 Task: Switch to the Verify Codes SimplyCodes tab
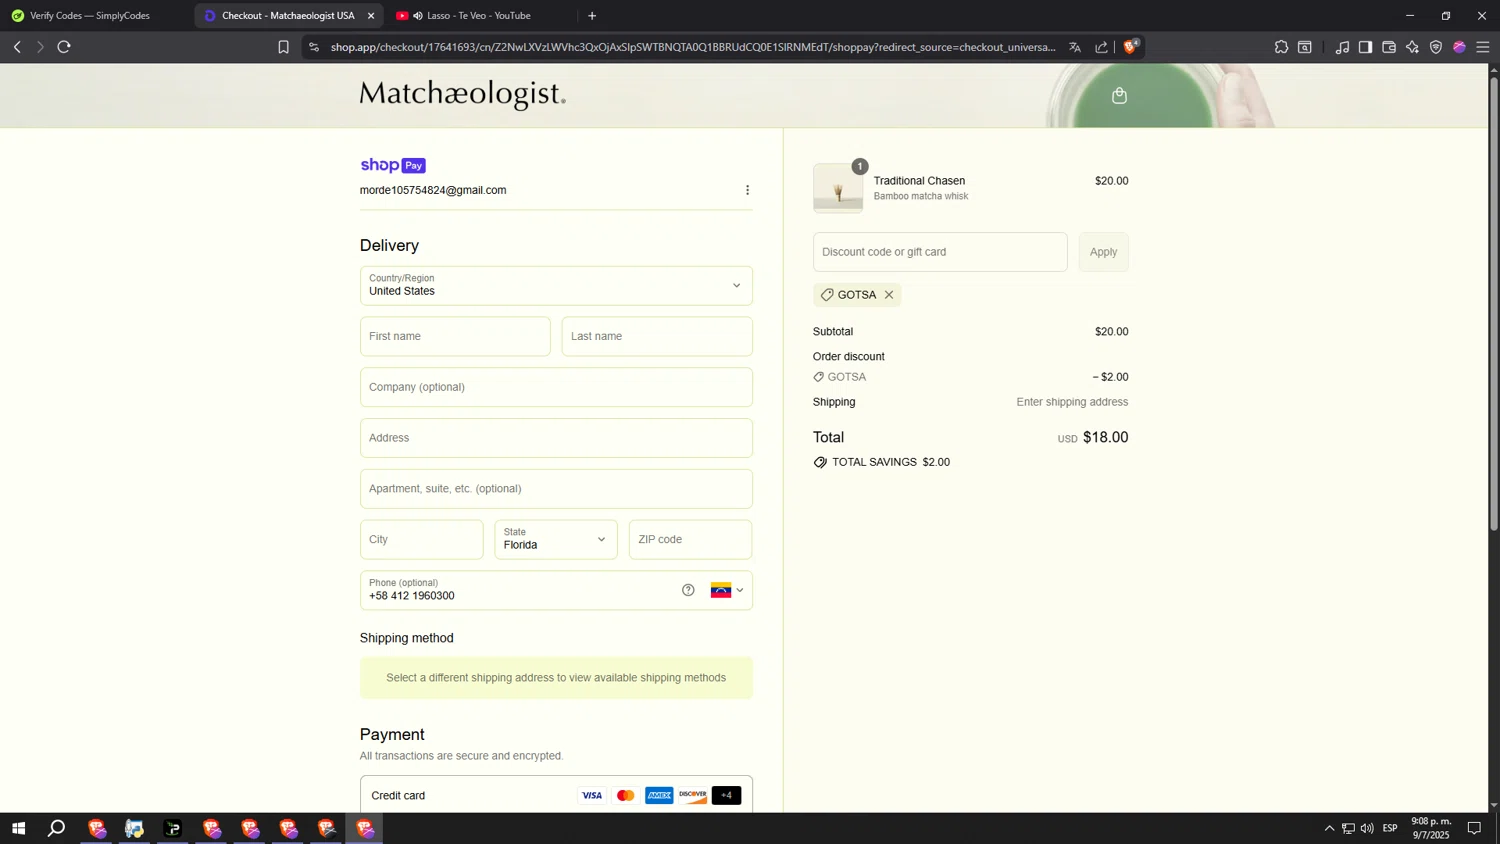pyautogui.click(x=90, y=16)
